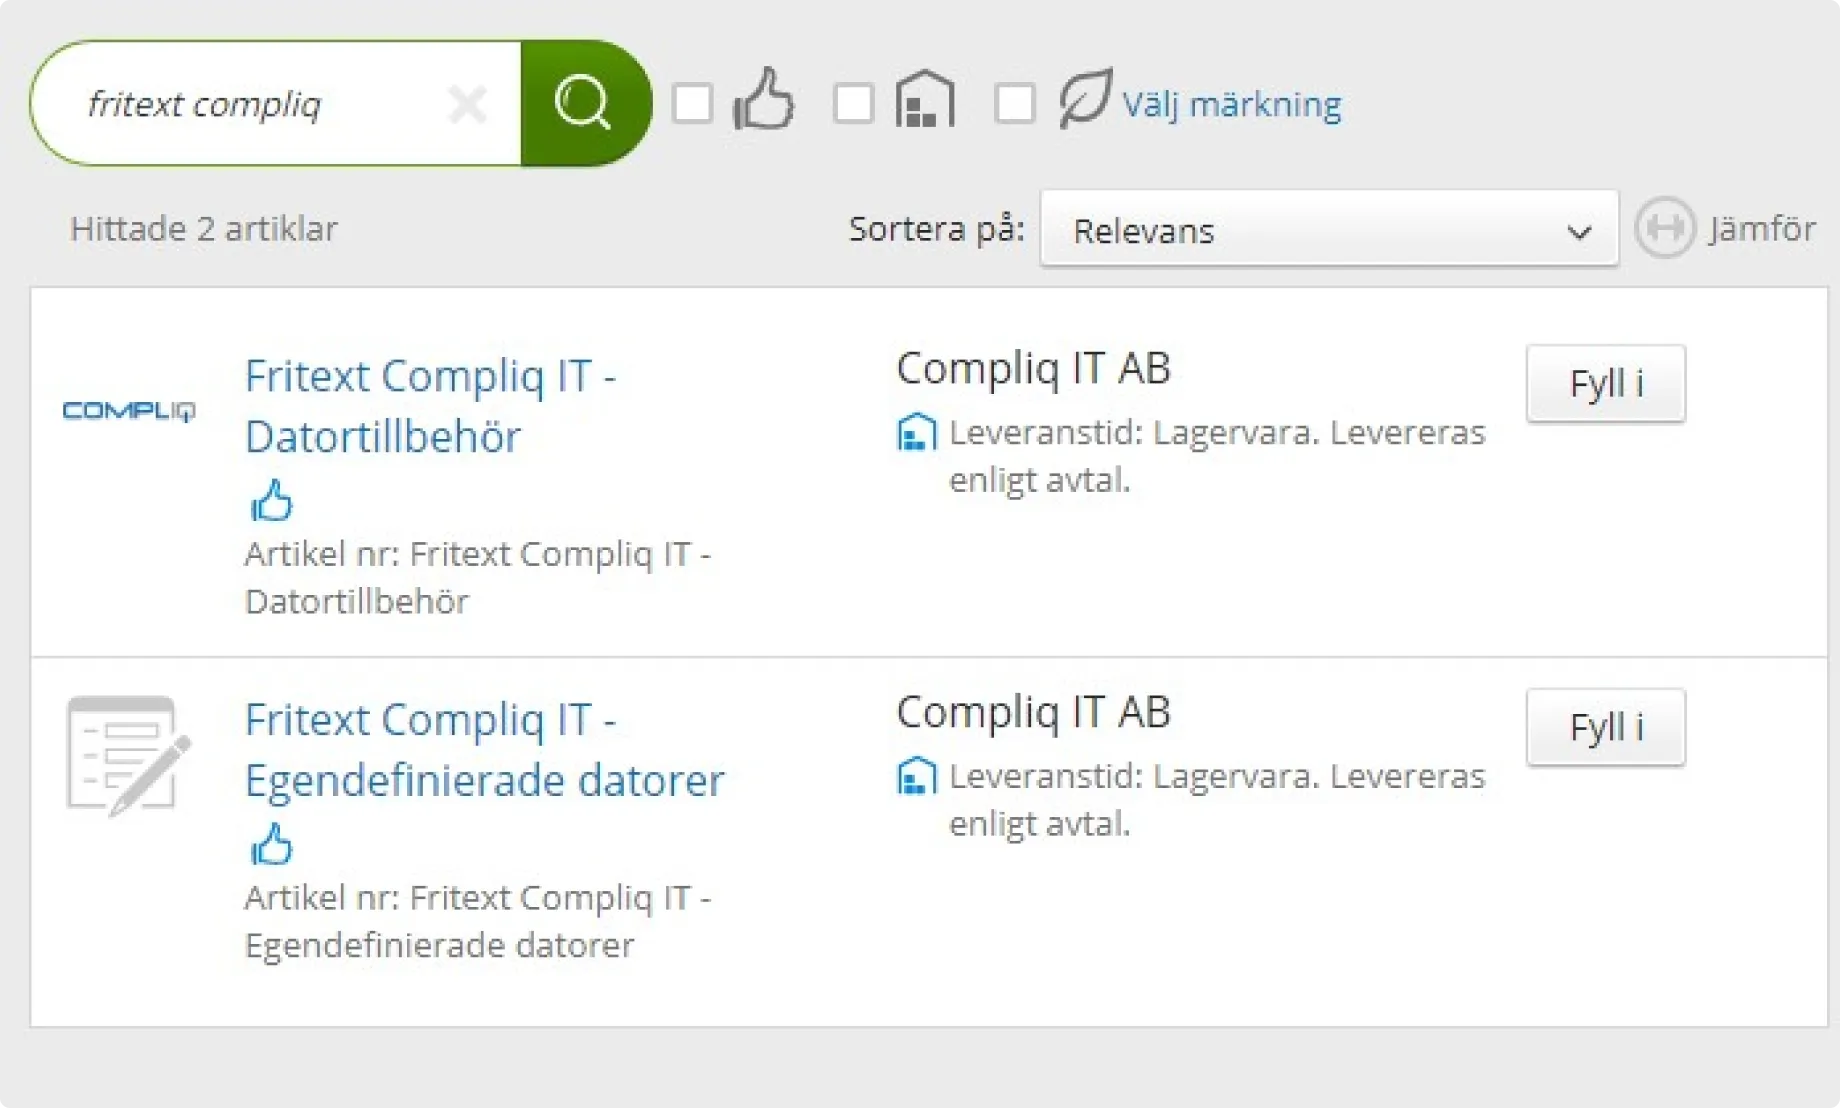Open the 'Välj märkning' link
This screenshot has height=1108, width=1840.
pos(1231,104)
